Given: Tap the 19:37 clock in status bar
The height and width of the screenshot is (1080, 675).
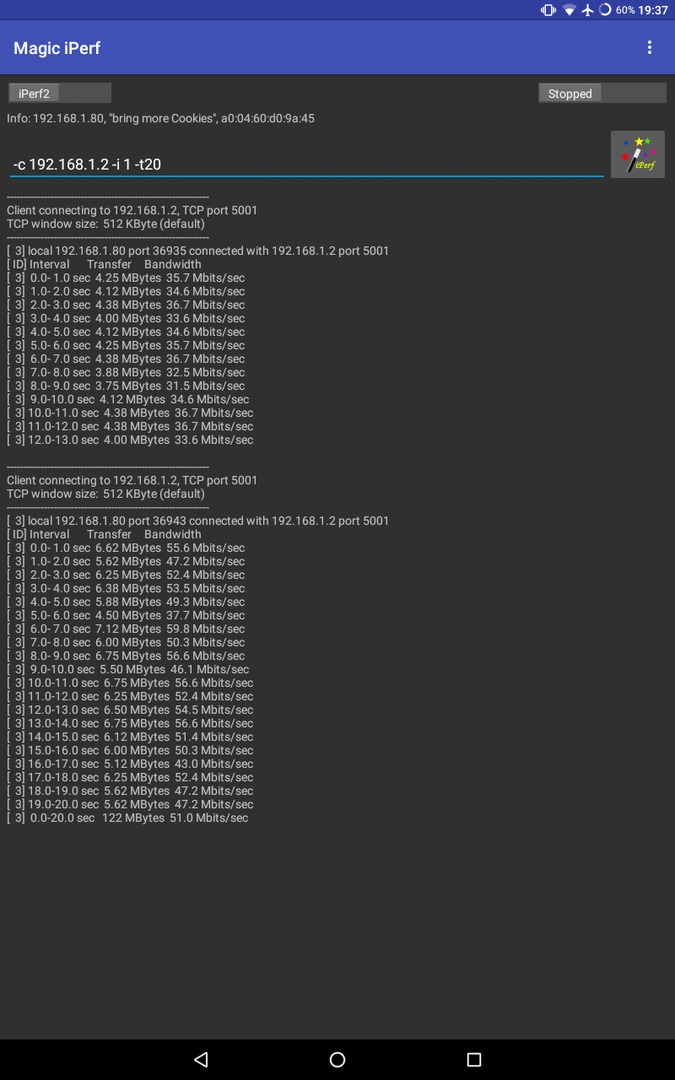Looking at the screenshot, I should tap(653, 10).
